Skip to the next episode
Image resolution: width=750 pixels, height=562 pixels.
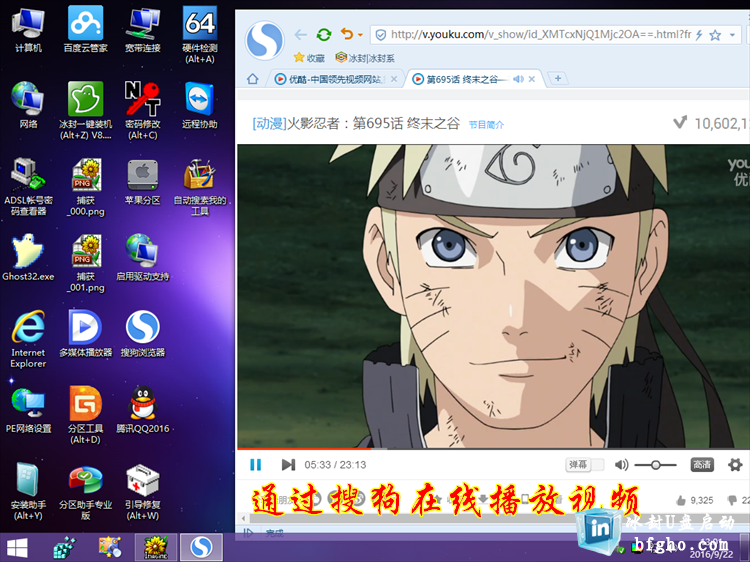pos(288,464)
